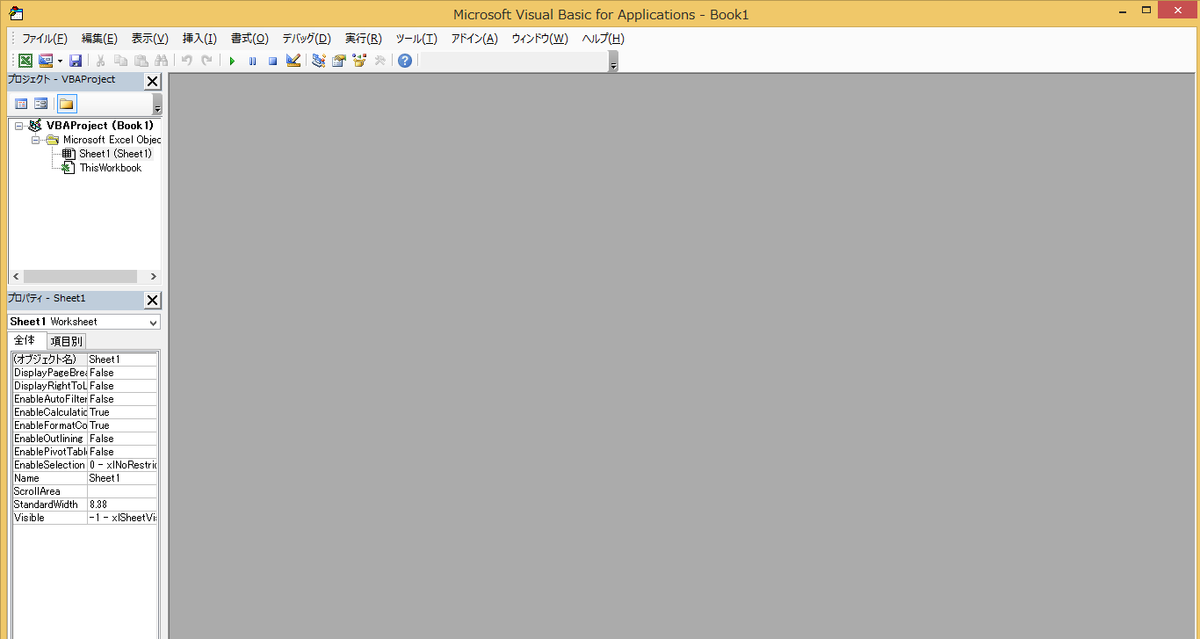
Task: Select View Code in Project Explorer
Action: click(x=21, y=103)
